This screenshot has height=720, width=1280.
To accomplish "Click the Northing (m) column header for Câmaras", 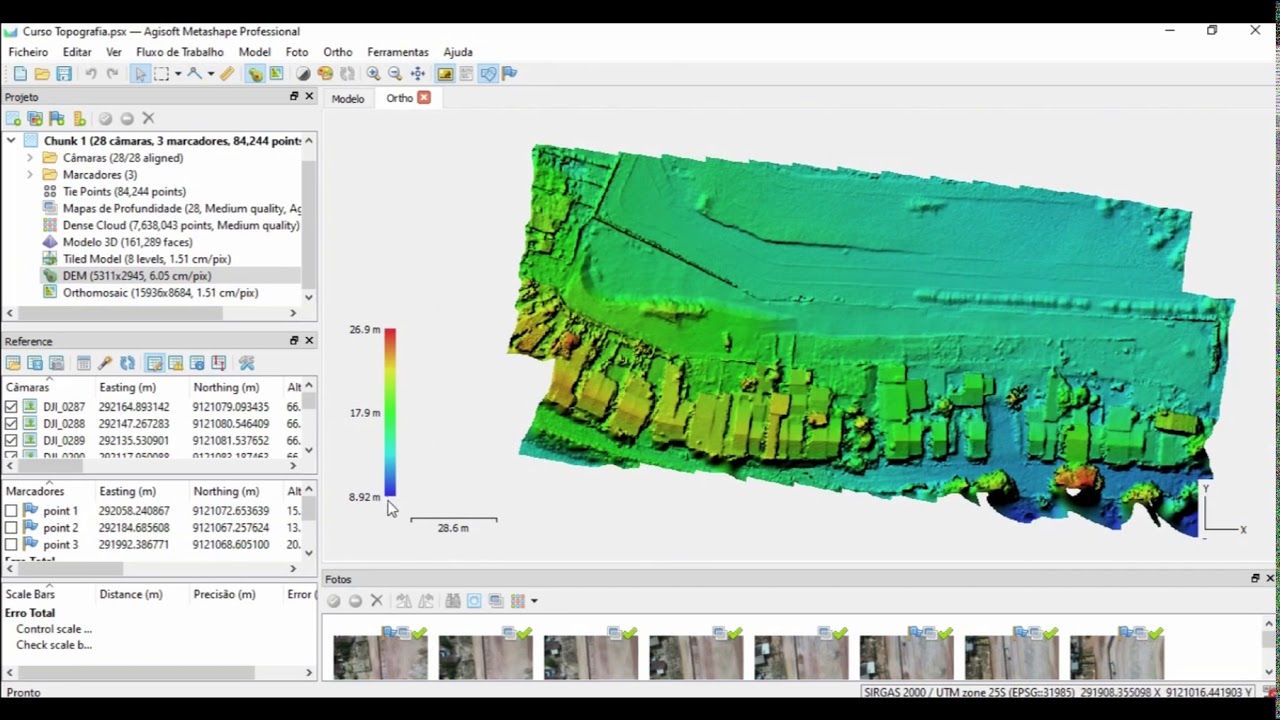I will [226, 387].
